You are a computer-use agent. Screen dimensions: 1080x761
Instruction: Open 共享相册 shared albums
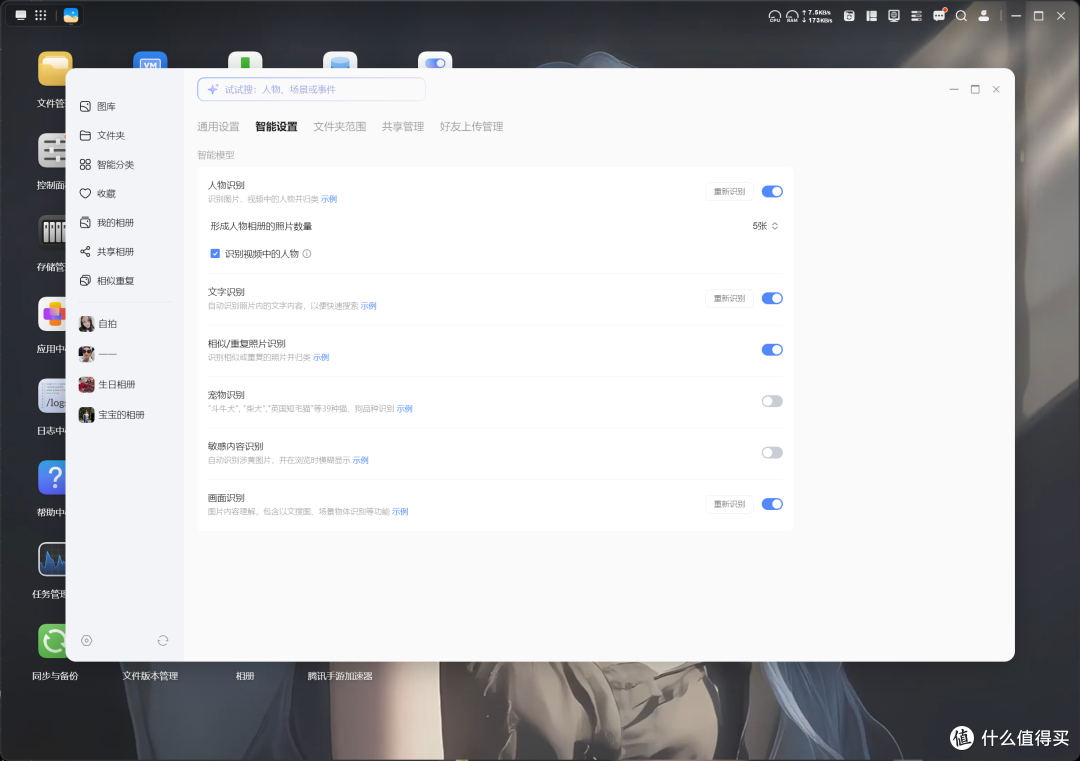click(107, 251)
